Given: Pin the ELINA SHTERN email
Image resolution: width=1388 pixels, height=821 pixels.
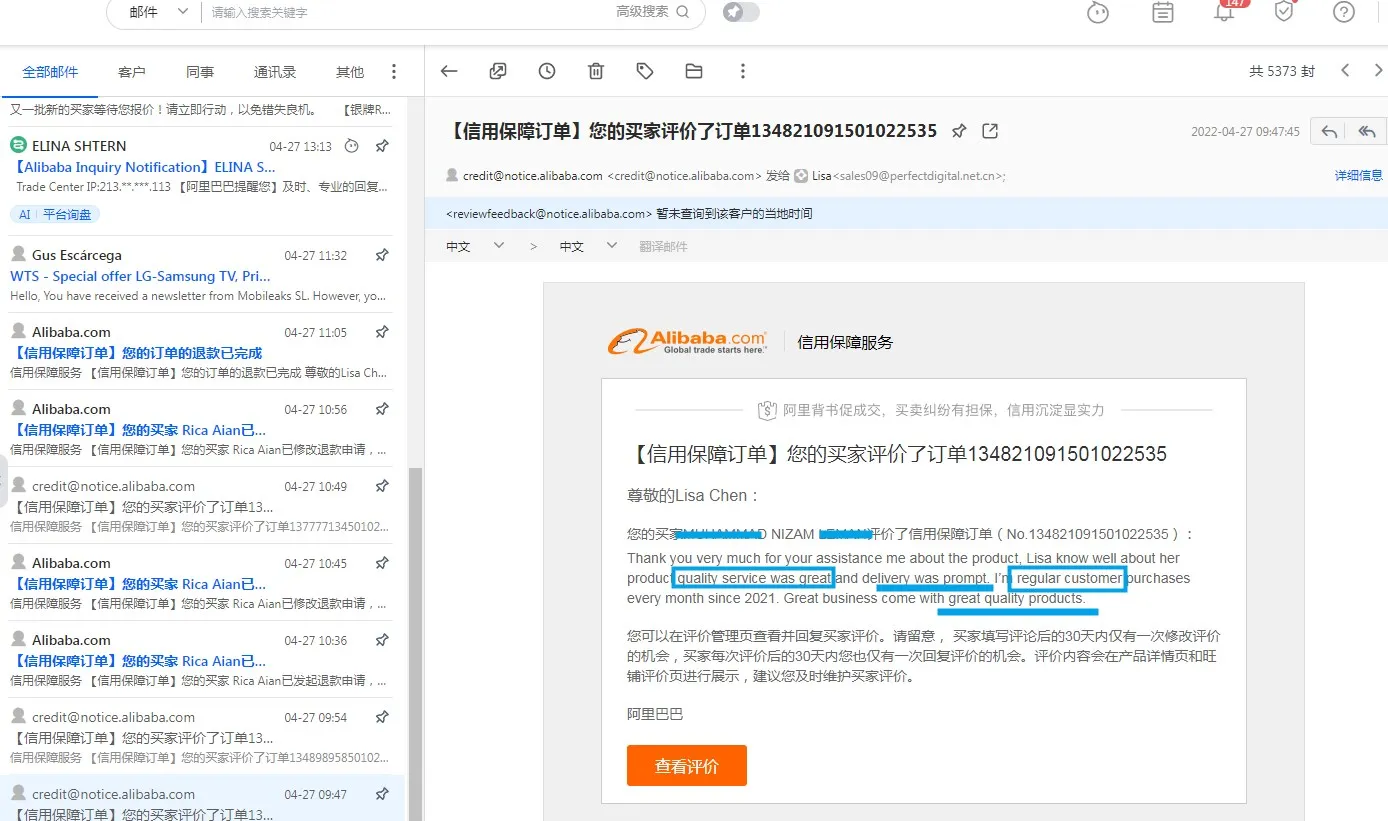Looking at the screenshot, I should (x=382, y=146).
